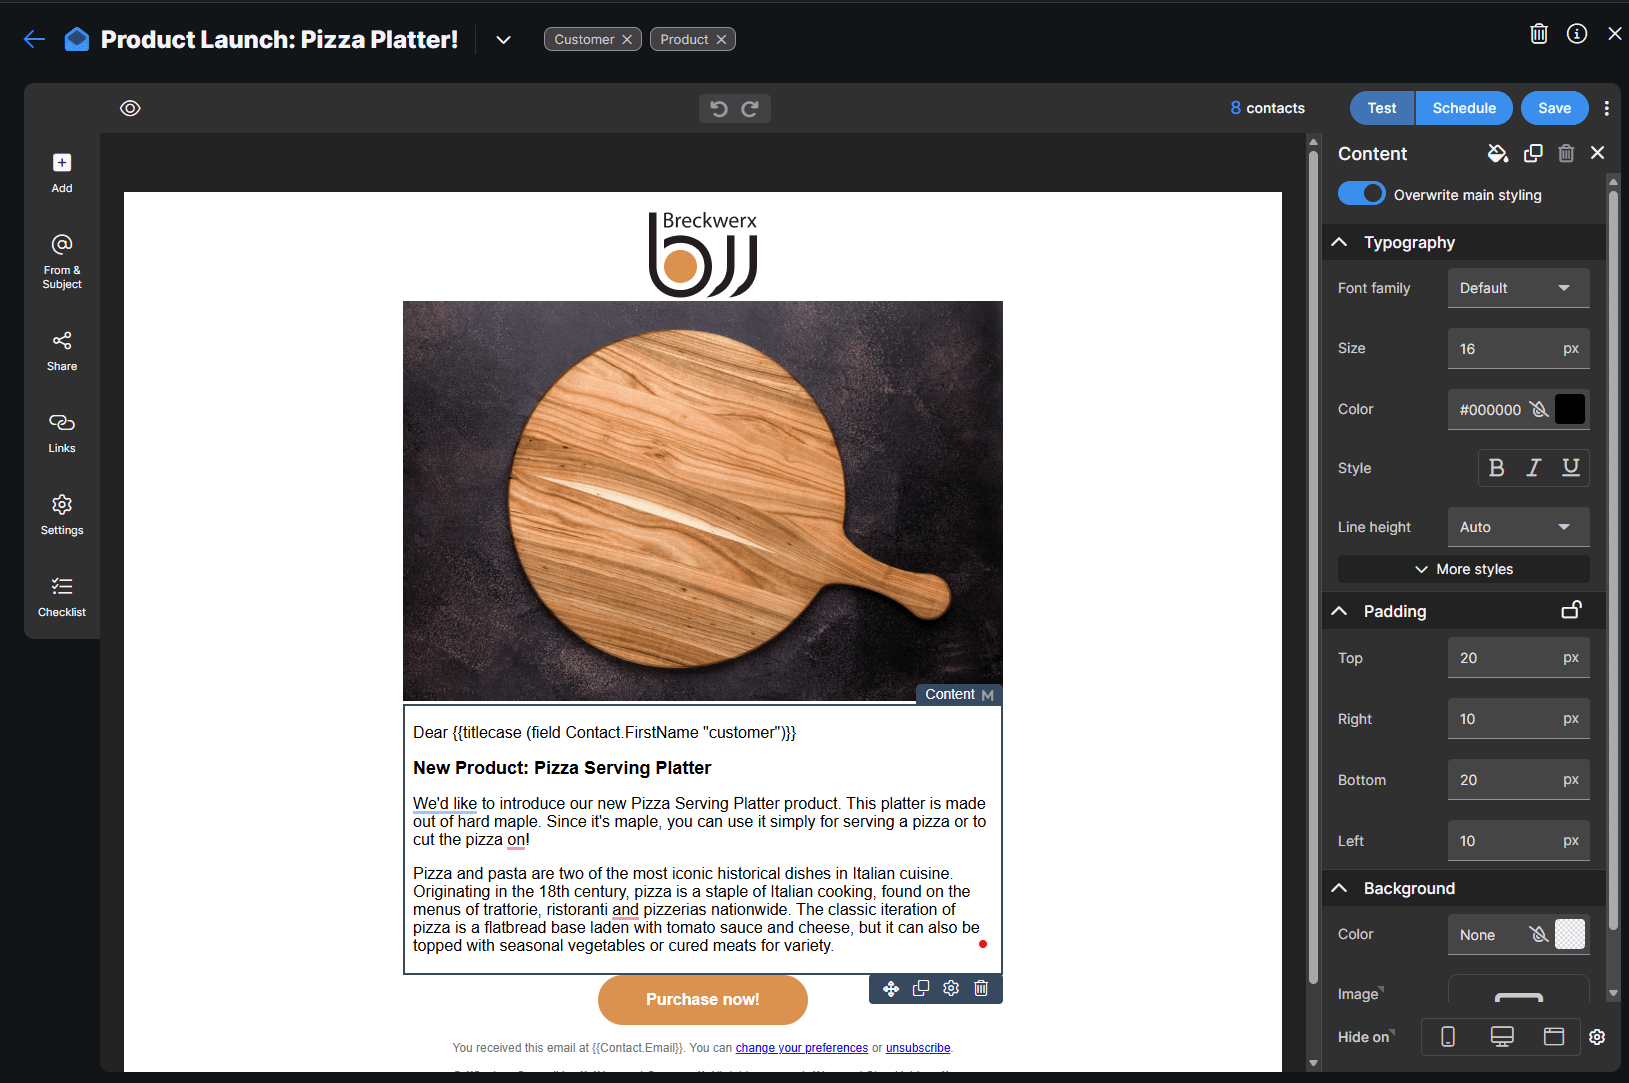Open the Font family dropdown
This screenshot has width=1629, height=1083.
1517,288
